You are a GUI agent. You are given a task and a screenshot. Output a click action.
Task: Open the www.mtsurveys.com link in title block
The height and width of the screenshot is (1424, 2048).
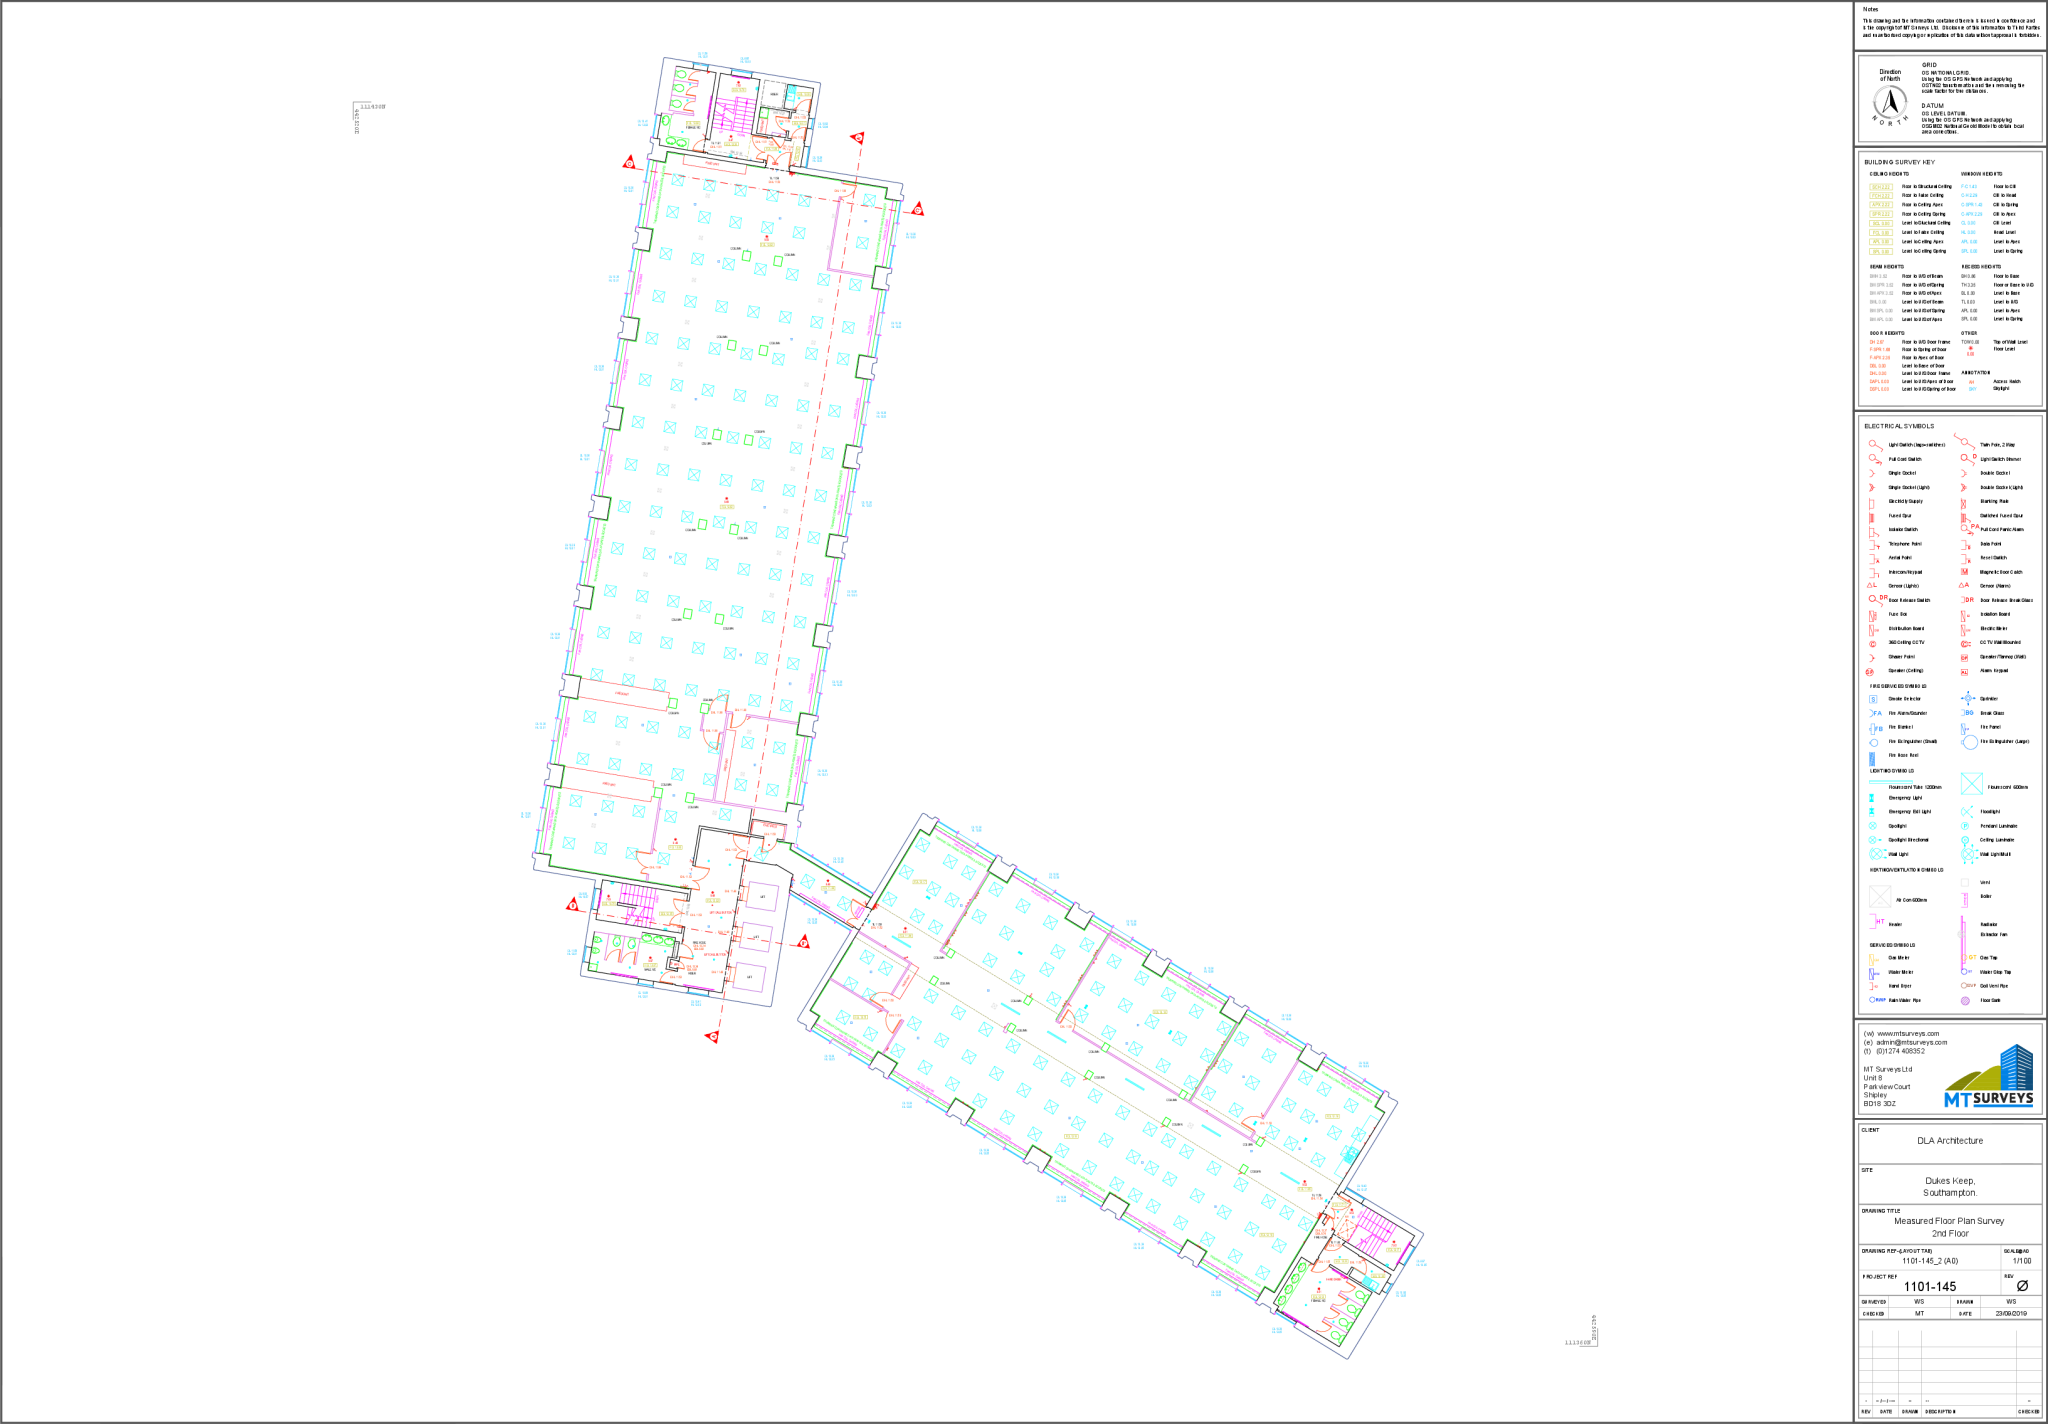tap(1909, 1033)
